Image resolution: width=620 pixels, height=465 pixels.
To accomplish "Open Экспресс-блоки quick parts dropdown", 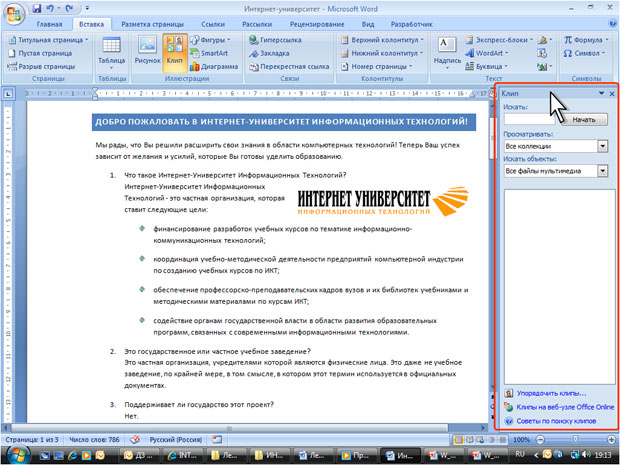I will [499, 40].
